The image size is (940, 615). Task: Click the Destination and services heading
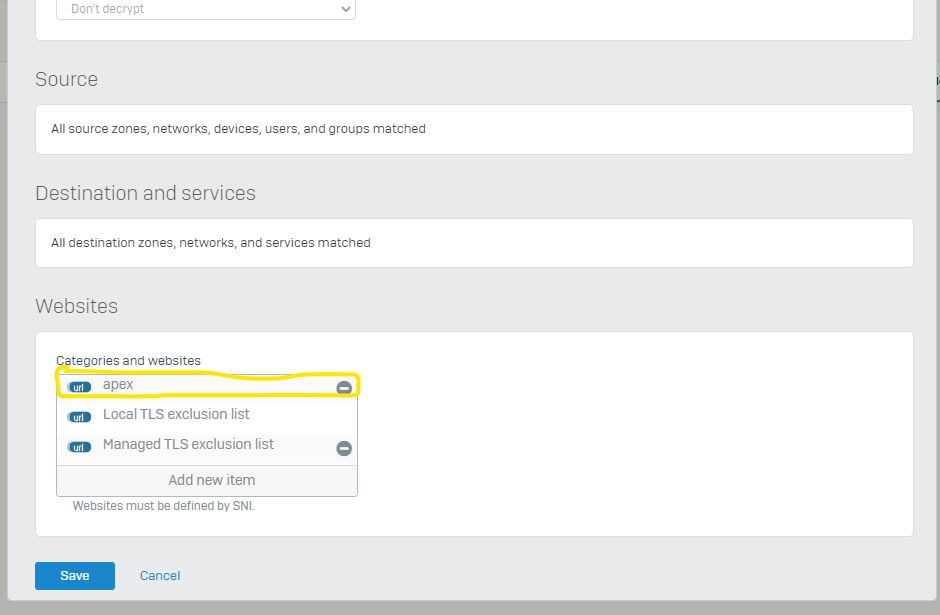point(146,193)
